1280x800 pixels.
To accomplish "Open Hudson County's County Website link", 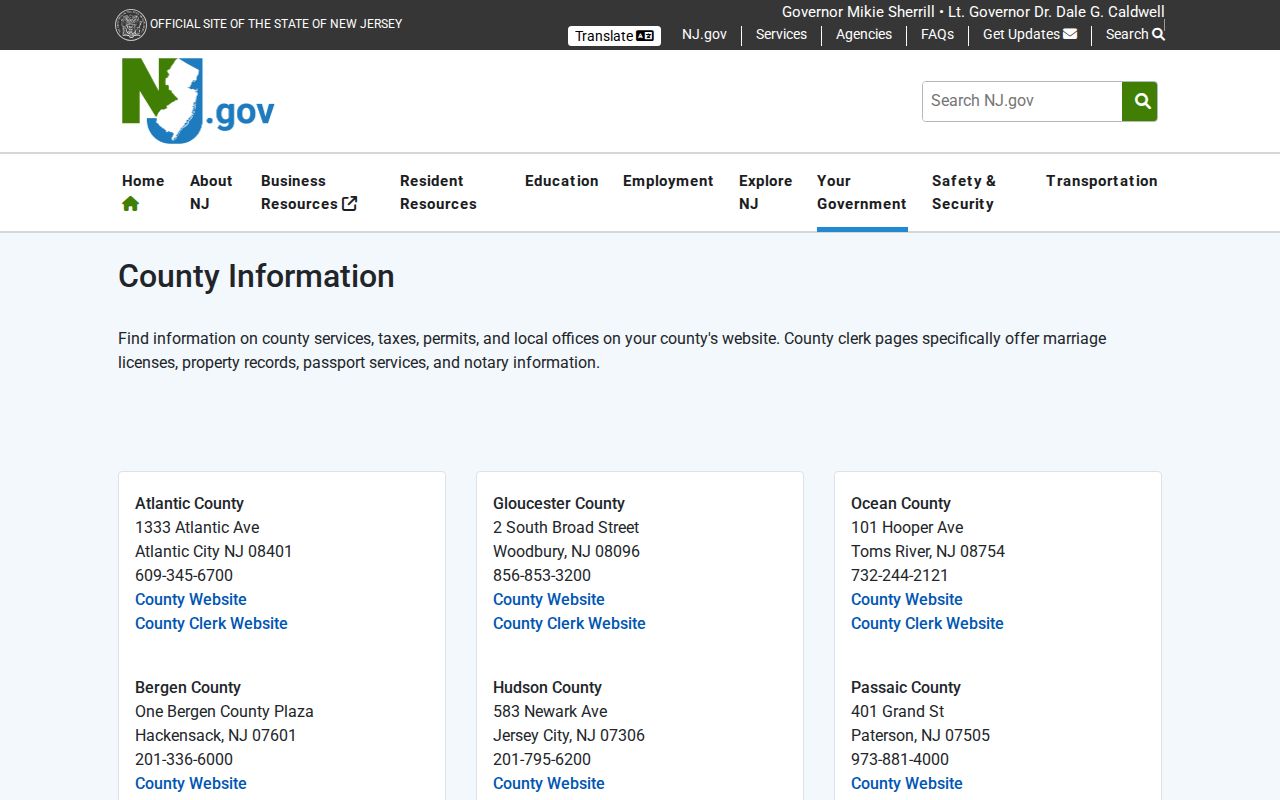I will pyautogui.click(x=549, y=783).
